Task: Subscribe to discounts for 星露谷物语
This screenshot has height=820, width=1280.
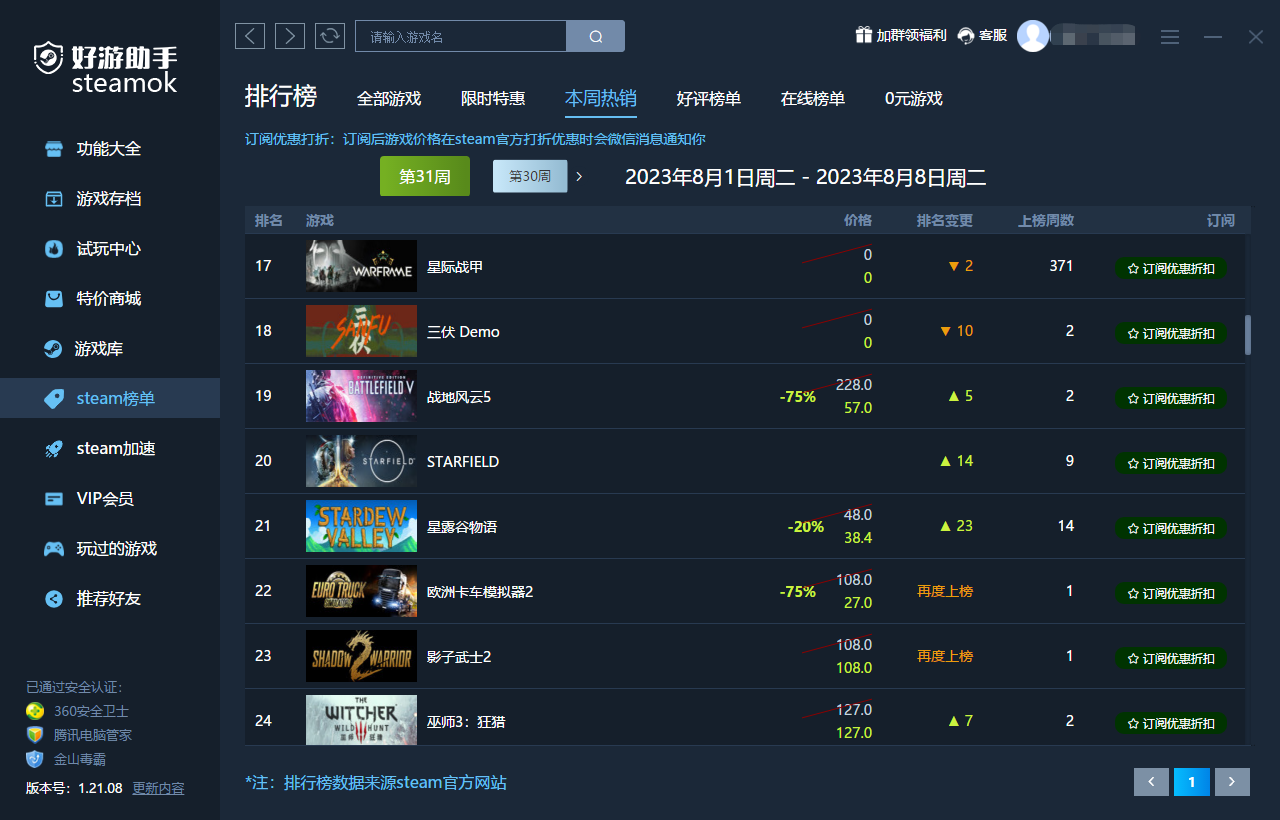Action: pos(1171,528)
